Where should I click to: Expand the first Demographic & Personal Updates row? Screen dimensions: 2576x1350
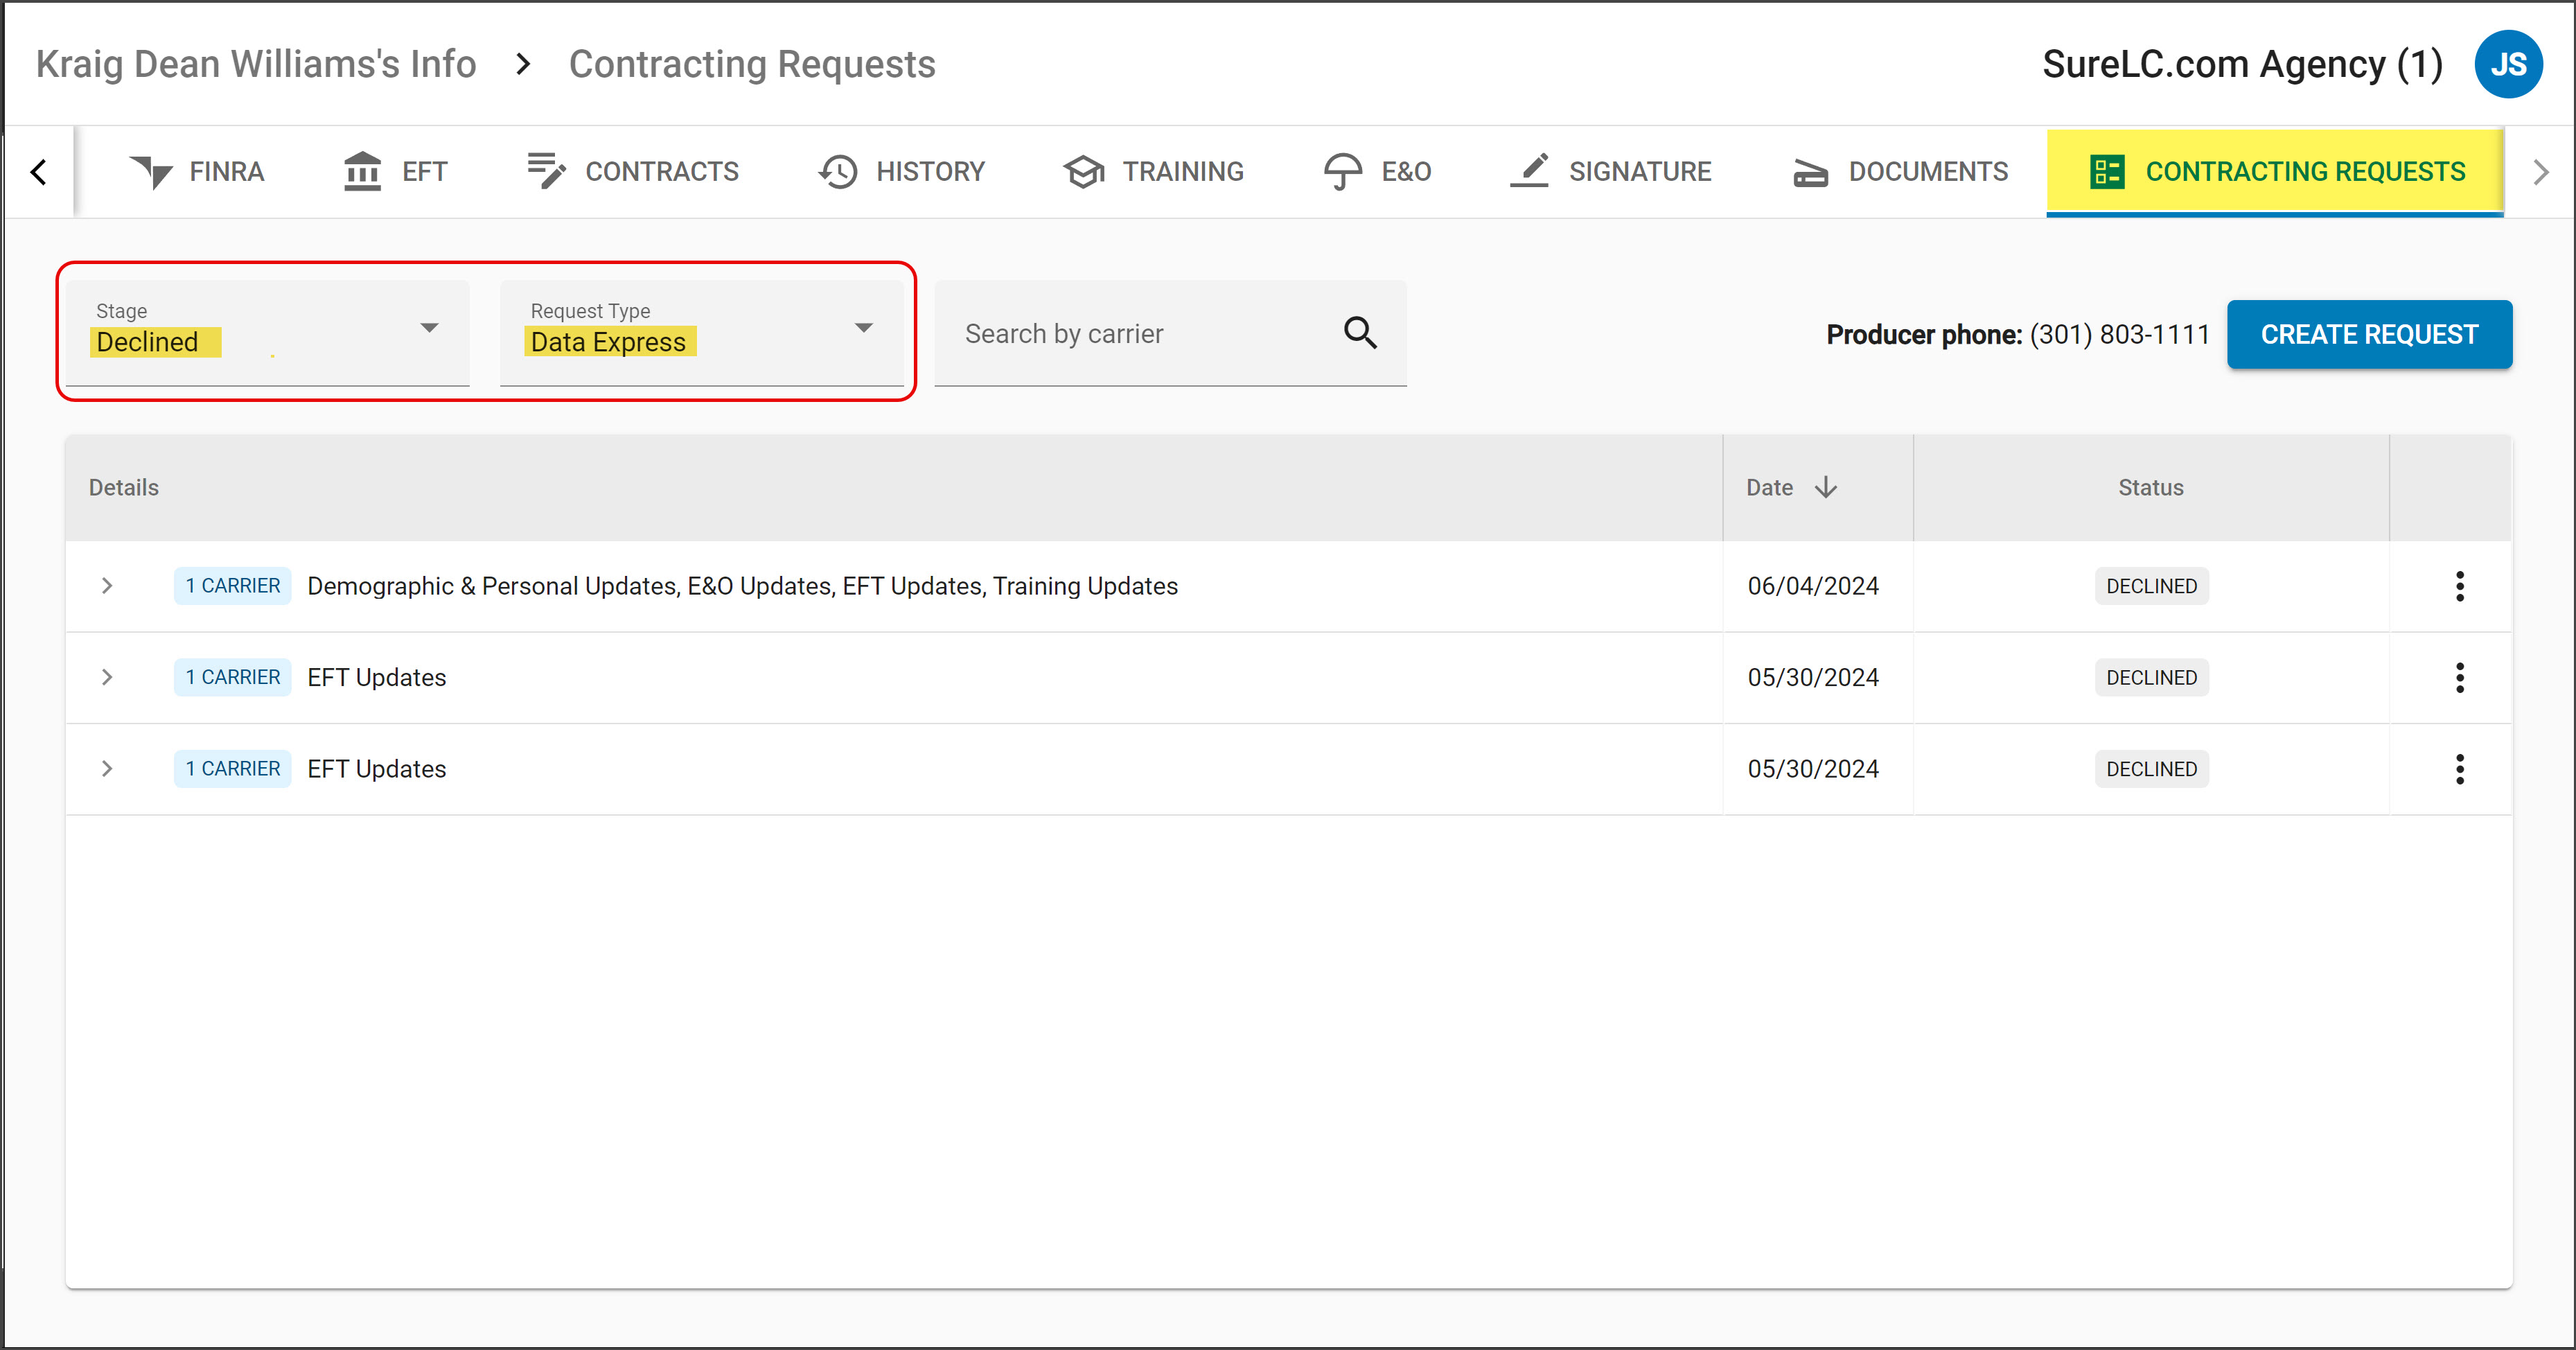click(x=107, y=586)
